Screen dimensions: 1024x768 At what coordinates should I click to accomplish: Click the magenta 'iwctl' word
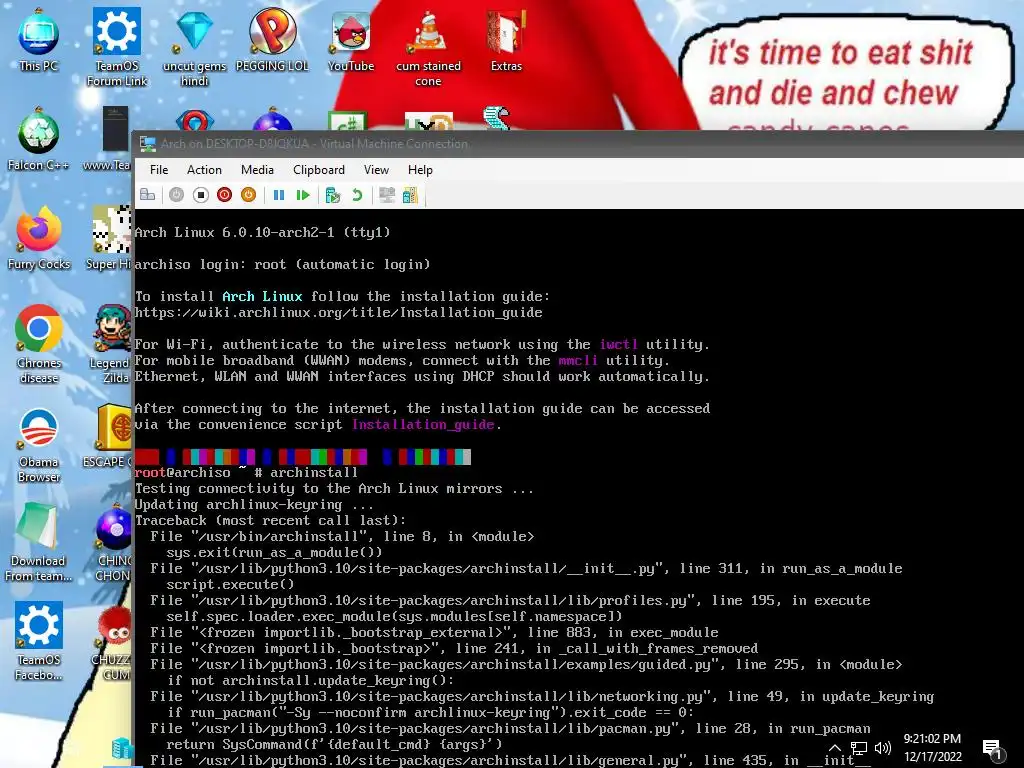pyautogui.click(x=618, y=344)
